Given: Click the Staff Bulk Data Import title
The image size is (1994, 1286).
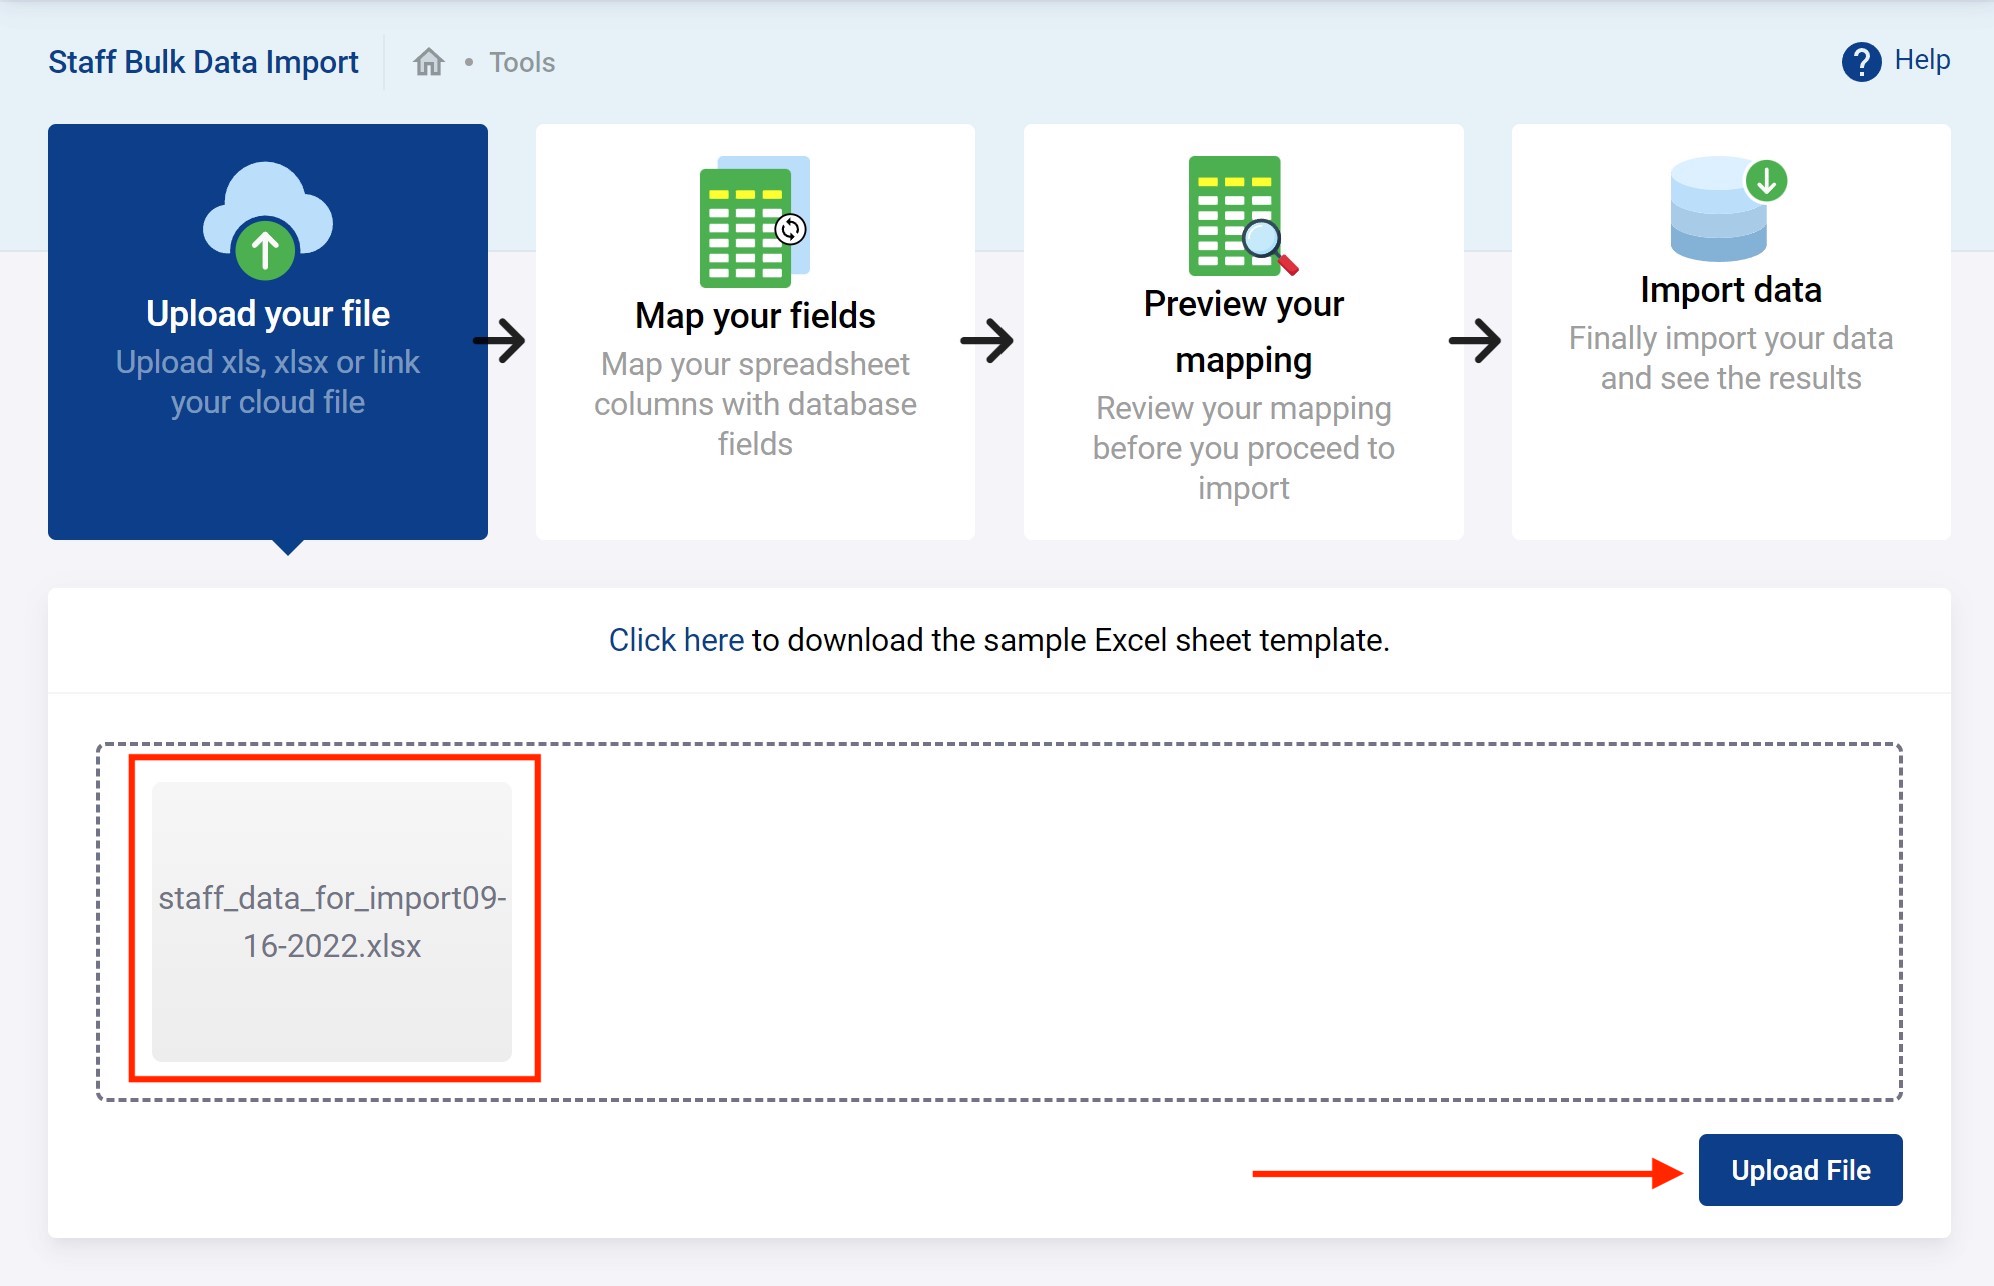Looking at the screenshot, I should pos(203,62).
